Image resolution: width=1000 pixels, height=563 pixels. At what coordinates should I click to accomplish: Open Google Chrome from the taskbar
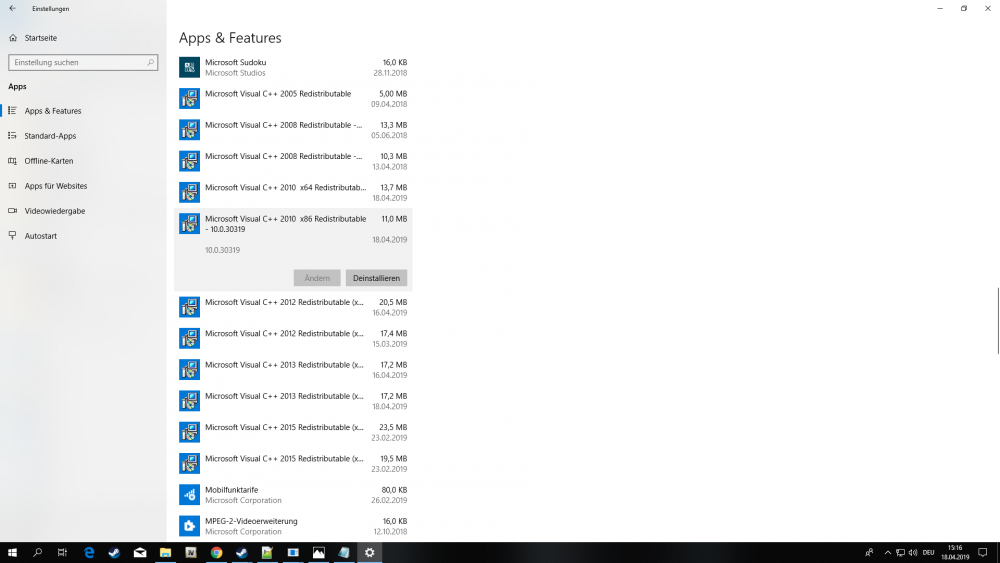(x=216, y=553)
